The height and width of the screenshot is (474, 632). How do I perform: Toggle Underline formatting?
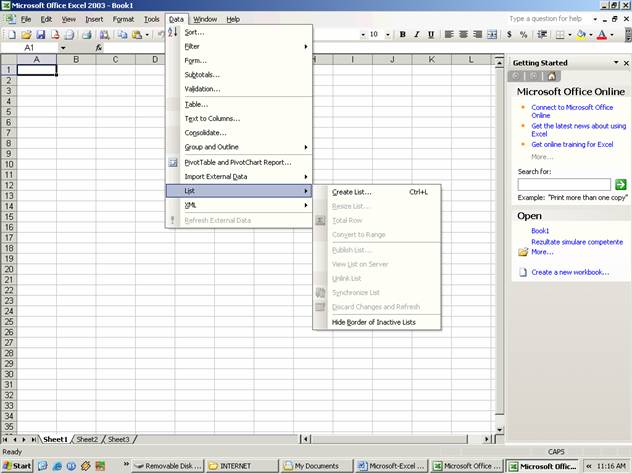coord(431,35)
